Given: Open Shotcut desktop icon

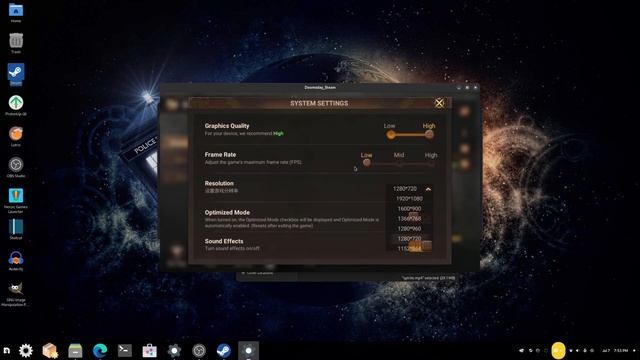Looking at the screenshot, I should coord(16,229).
